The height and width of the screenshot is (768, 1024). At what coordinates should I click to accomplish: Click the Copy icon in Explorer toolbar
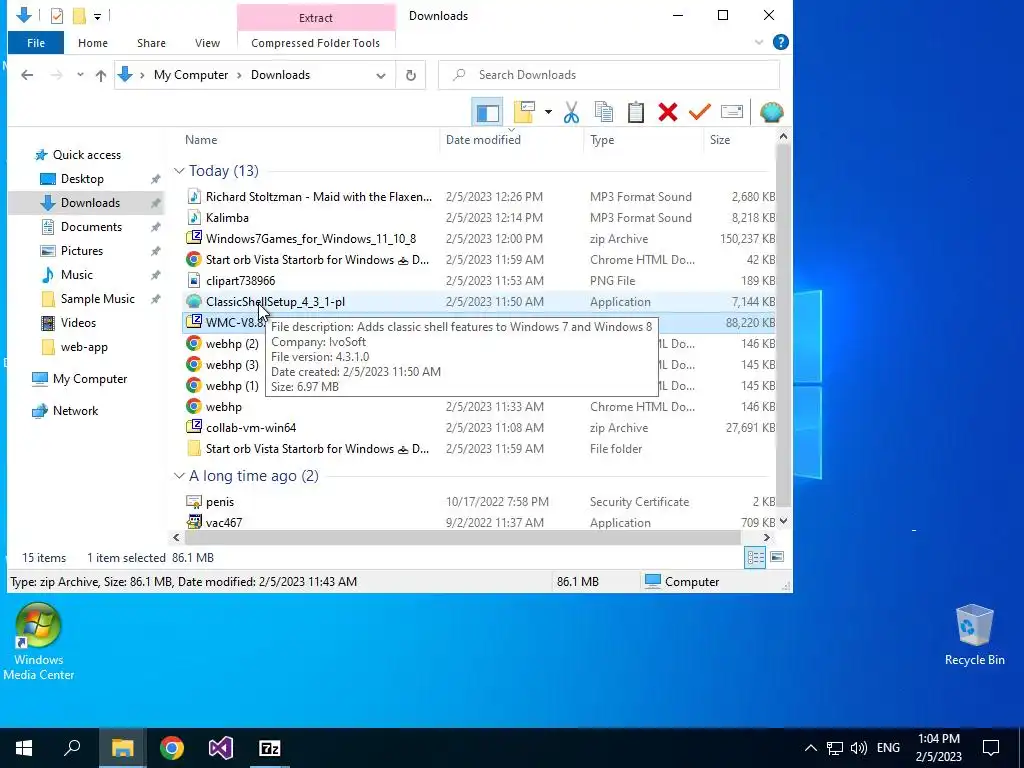tap(604, 112)
